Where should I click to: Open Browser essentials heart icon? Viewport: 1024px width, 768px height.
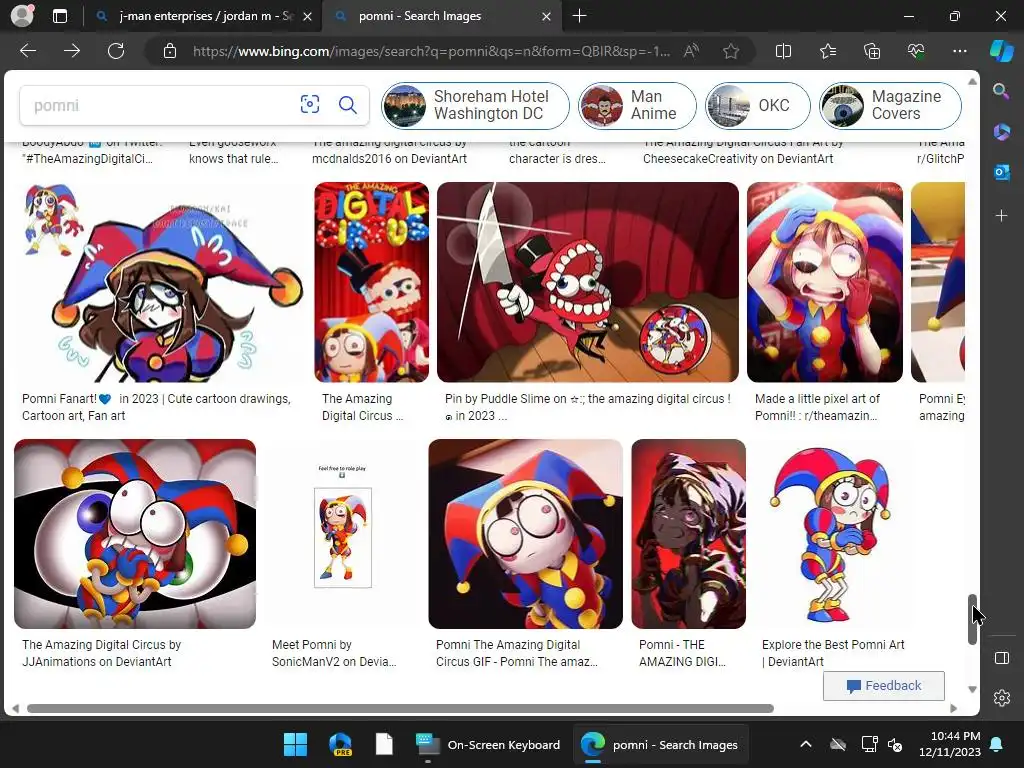pyautogui.click(x=916, y=51)
